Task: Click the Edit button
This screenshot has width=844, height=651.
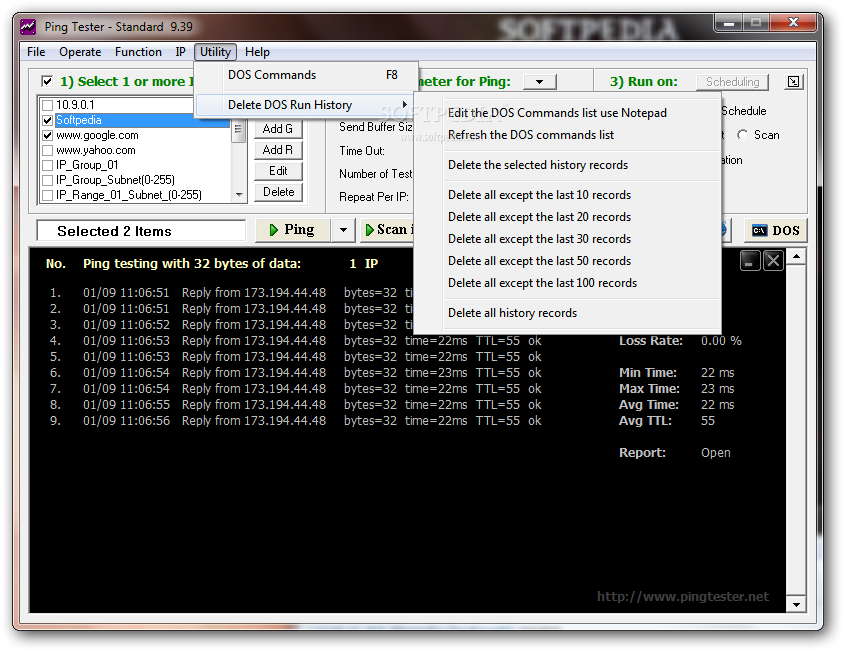Action: coord(278,171)
